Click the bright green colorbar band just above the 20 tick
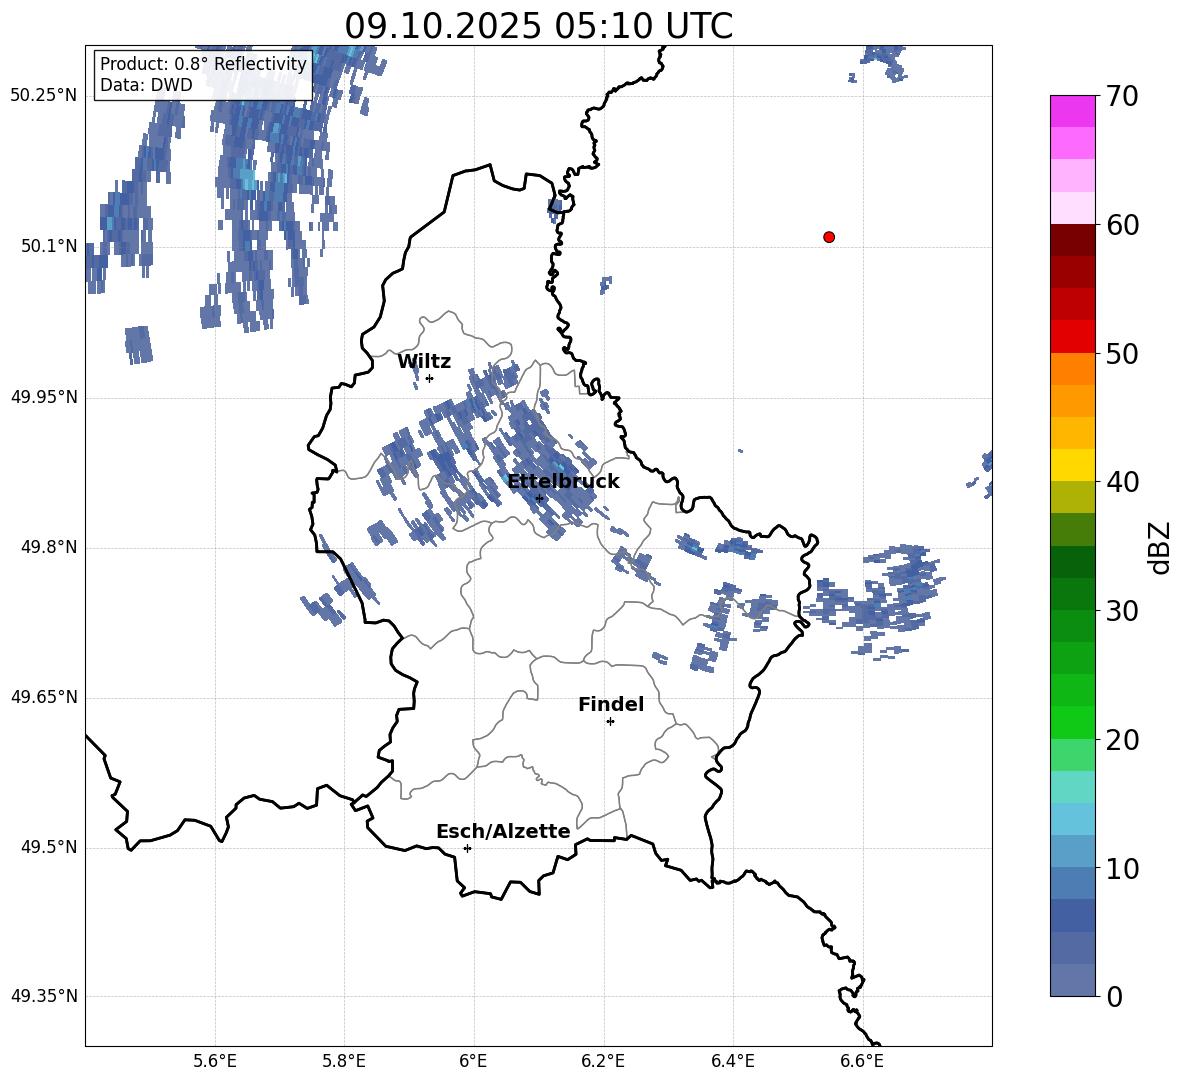 click(x=1072, y=723)
